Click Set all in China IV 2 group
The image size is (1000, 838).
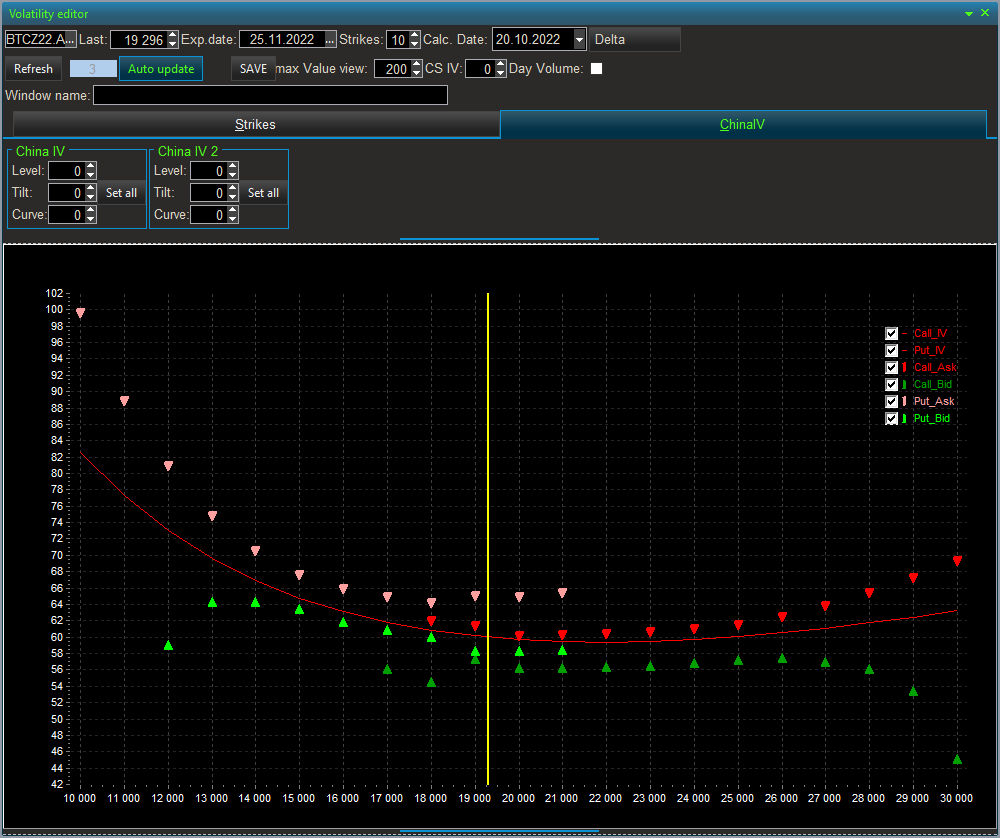(263, 193)
